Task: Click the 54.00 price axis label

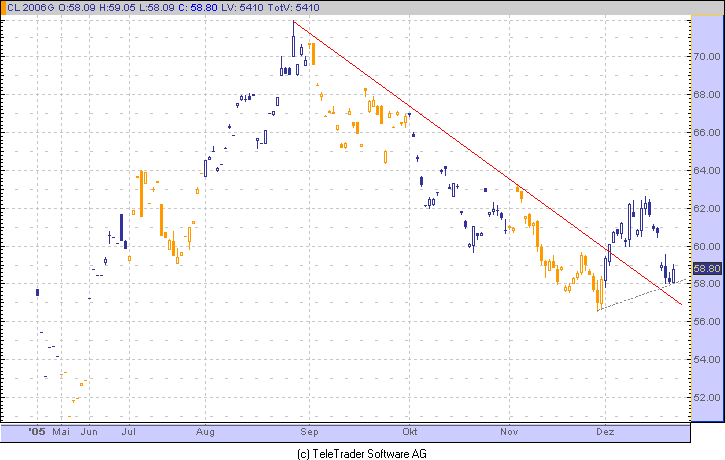Action: (707, 359)
